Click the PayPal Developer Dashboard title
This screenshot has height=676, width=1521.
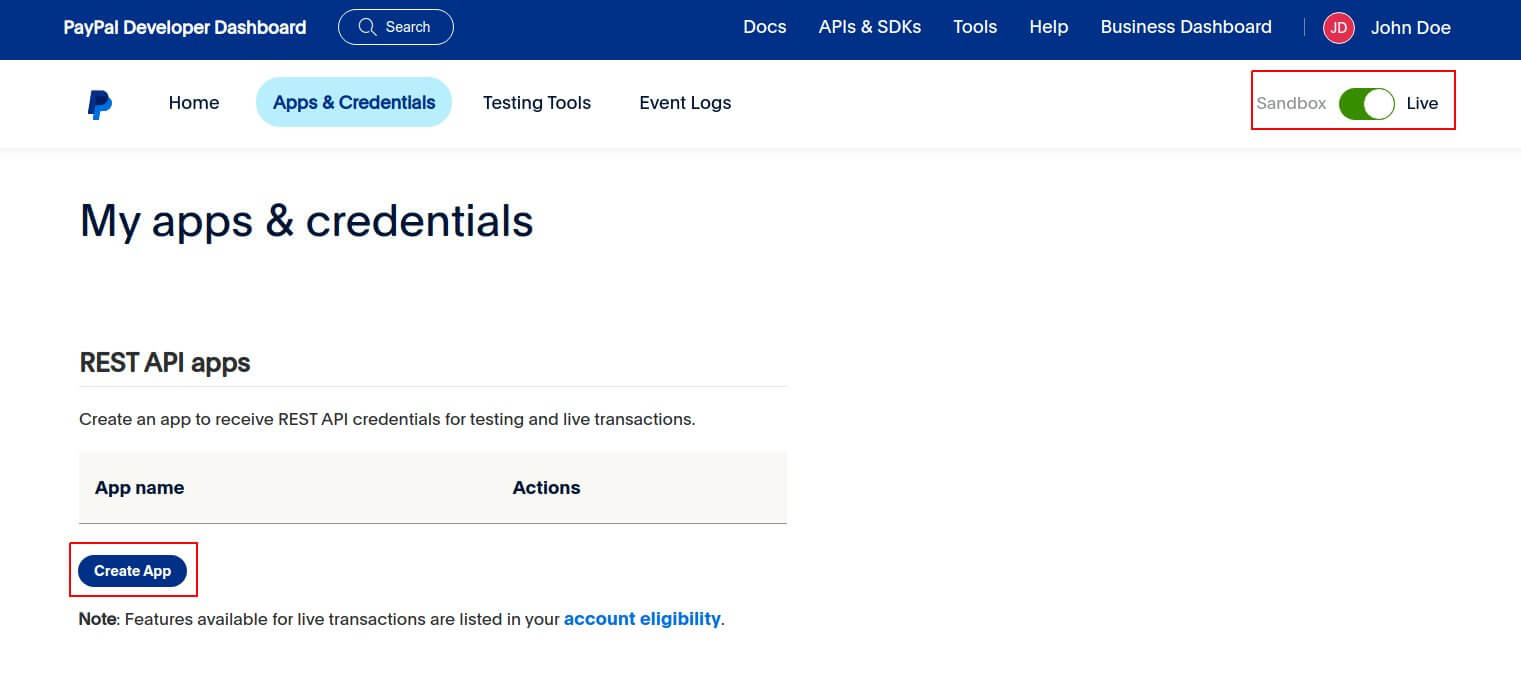[x=185, y=28]
